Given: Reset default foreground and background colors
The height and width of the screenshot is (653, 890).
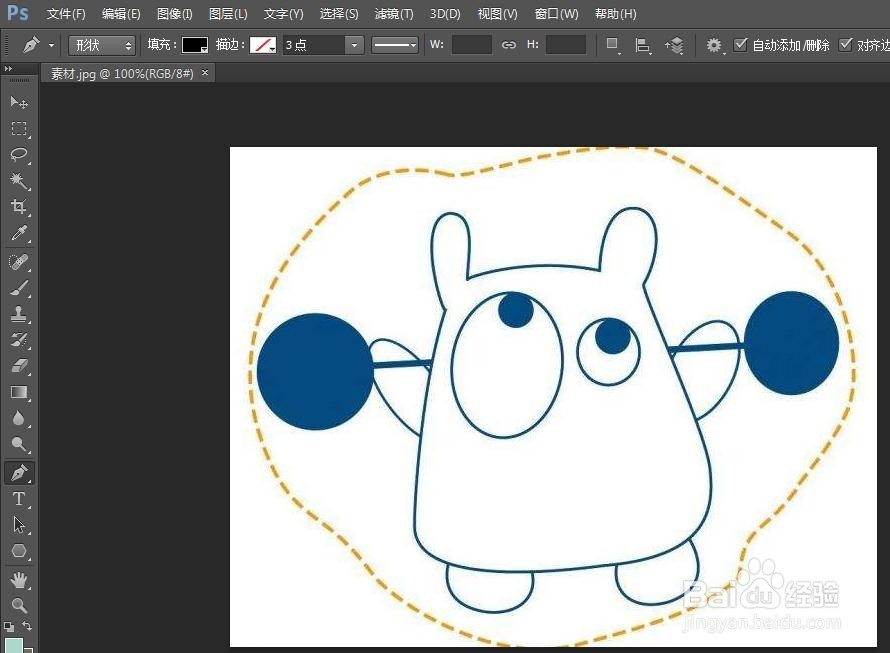Looking at the screenshot, I should click(x=9, y=627).
